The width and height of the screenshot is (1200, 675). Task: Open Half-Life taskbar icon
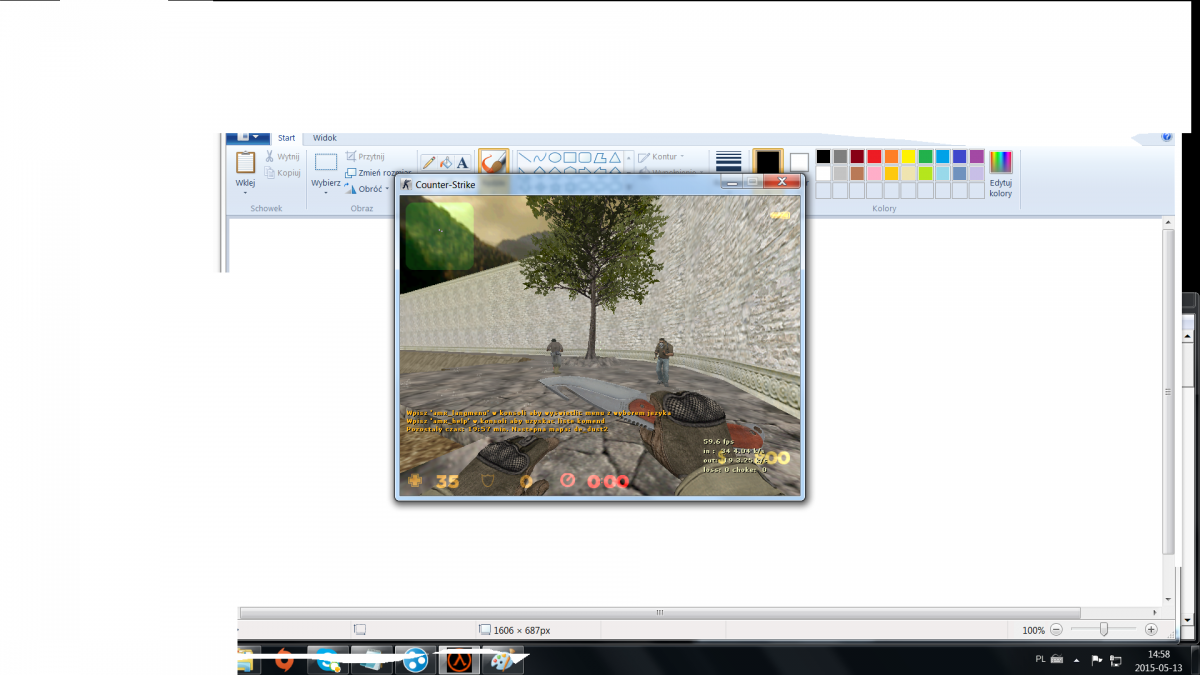[458, 660]
